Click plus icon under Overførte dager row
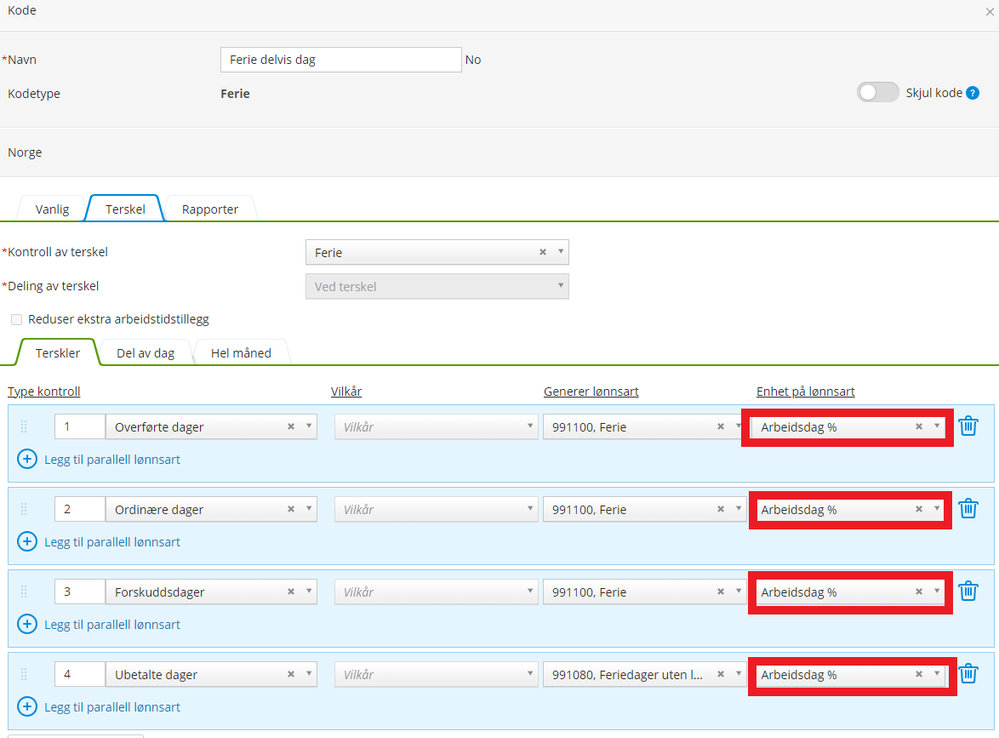This screenshot has height=738, width=999. [x=27, y=459]
